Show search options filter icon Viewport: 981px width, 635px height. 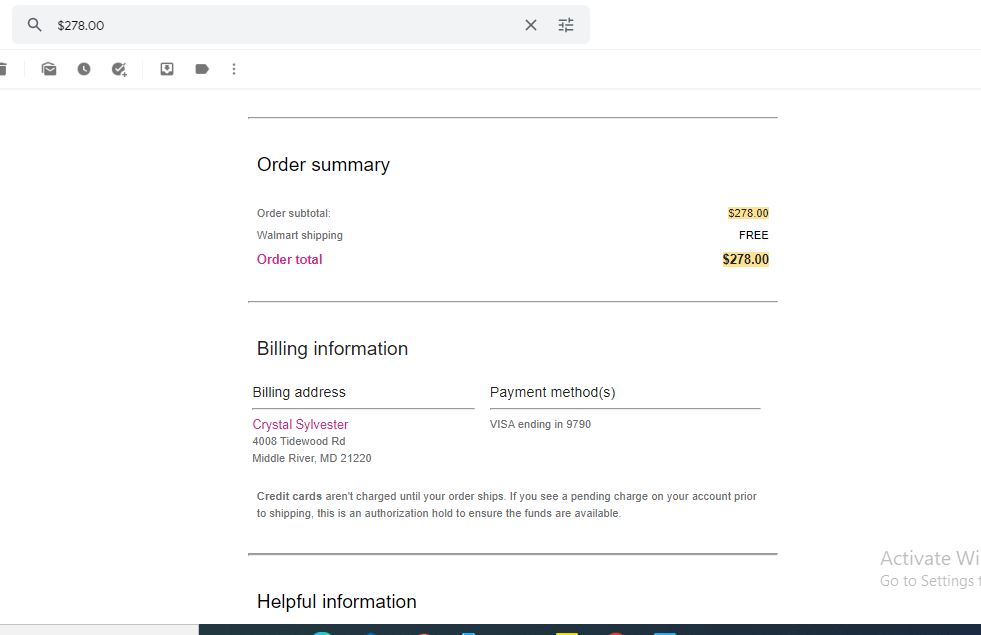[x=566, y=25]
